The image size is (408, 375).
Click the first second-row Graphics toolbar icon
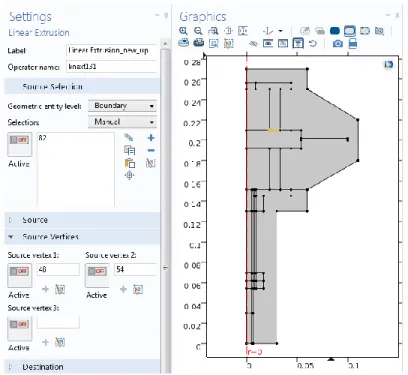pos(183,43)
